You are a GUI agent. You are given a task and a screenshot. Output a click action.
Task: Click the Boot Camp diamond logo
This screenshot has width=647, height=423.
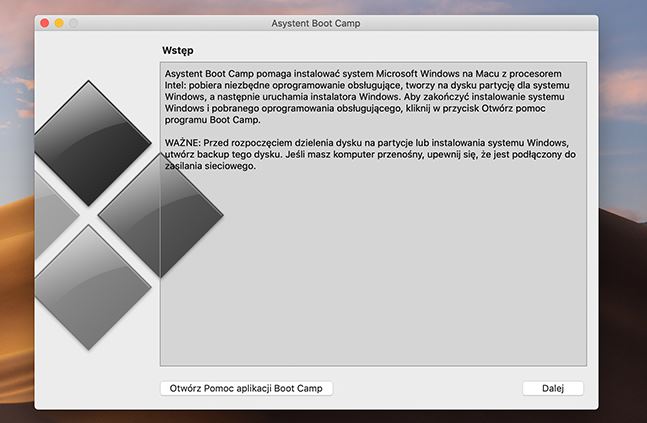129,215
